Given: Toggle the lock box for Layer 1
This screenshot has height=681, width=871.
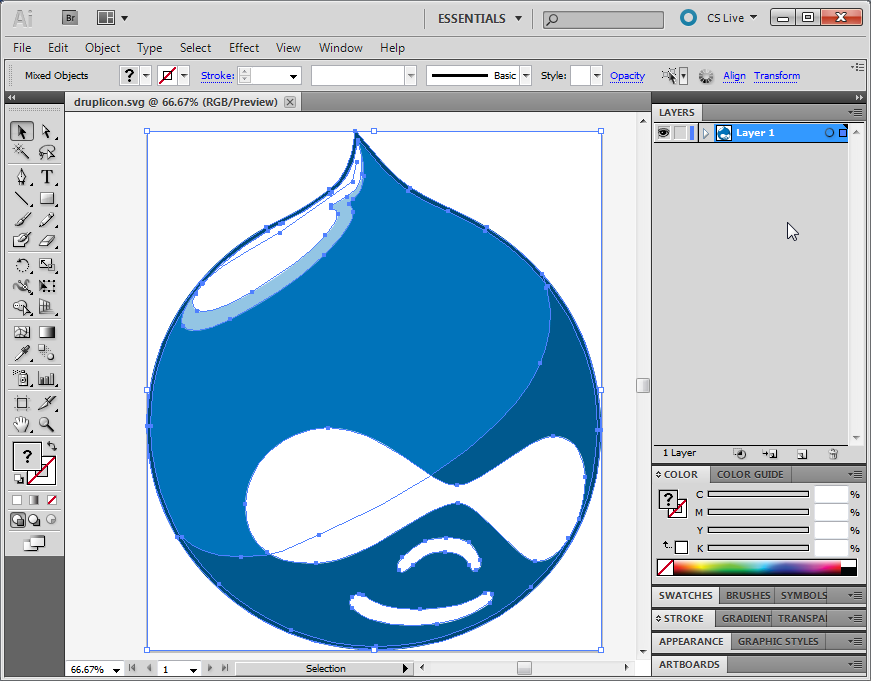Looking at the screenshot, I should pyautogui.click(x=680, y=133).
